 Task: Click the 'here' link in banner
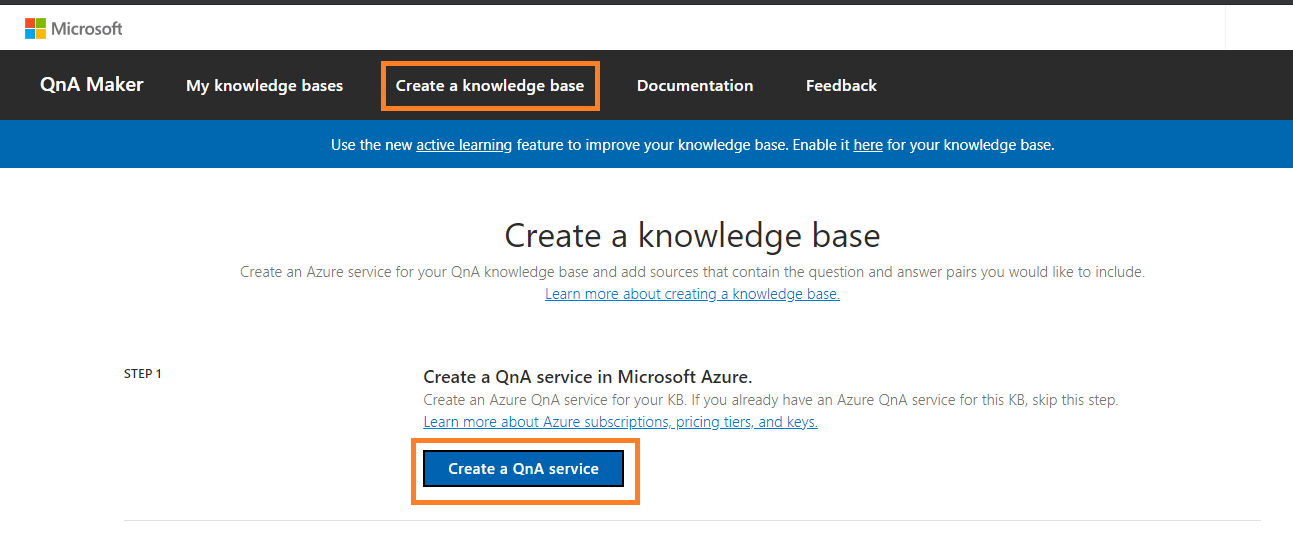pyautogui.click(x=868, y=145)
